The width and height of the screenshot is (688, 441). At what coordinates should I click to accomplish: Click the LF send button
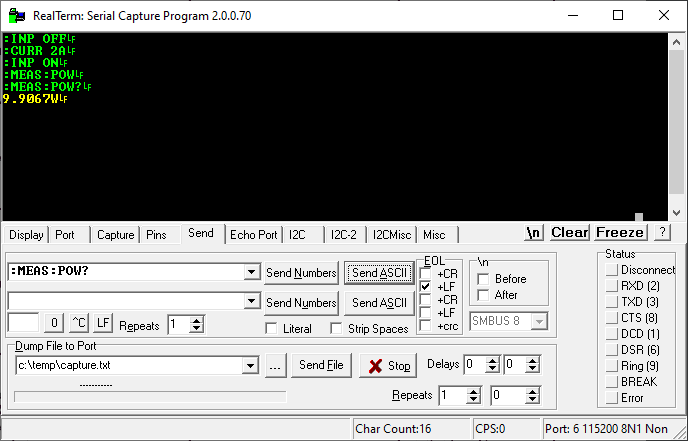[103, 323]
